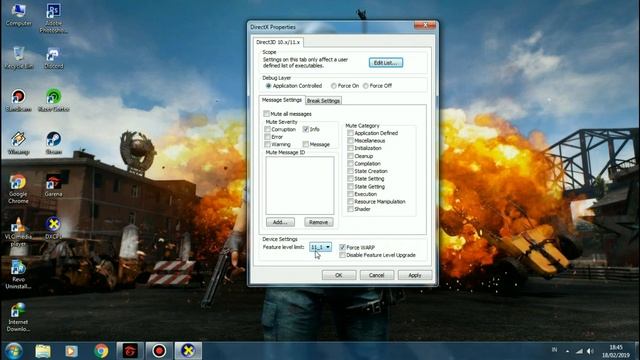Switch to the DirectX control panel taskbar icon
This screenshot has height=360, width=640.
pos(188,351)
